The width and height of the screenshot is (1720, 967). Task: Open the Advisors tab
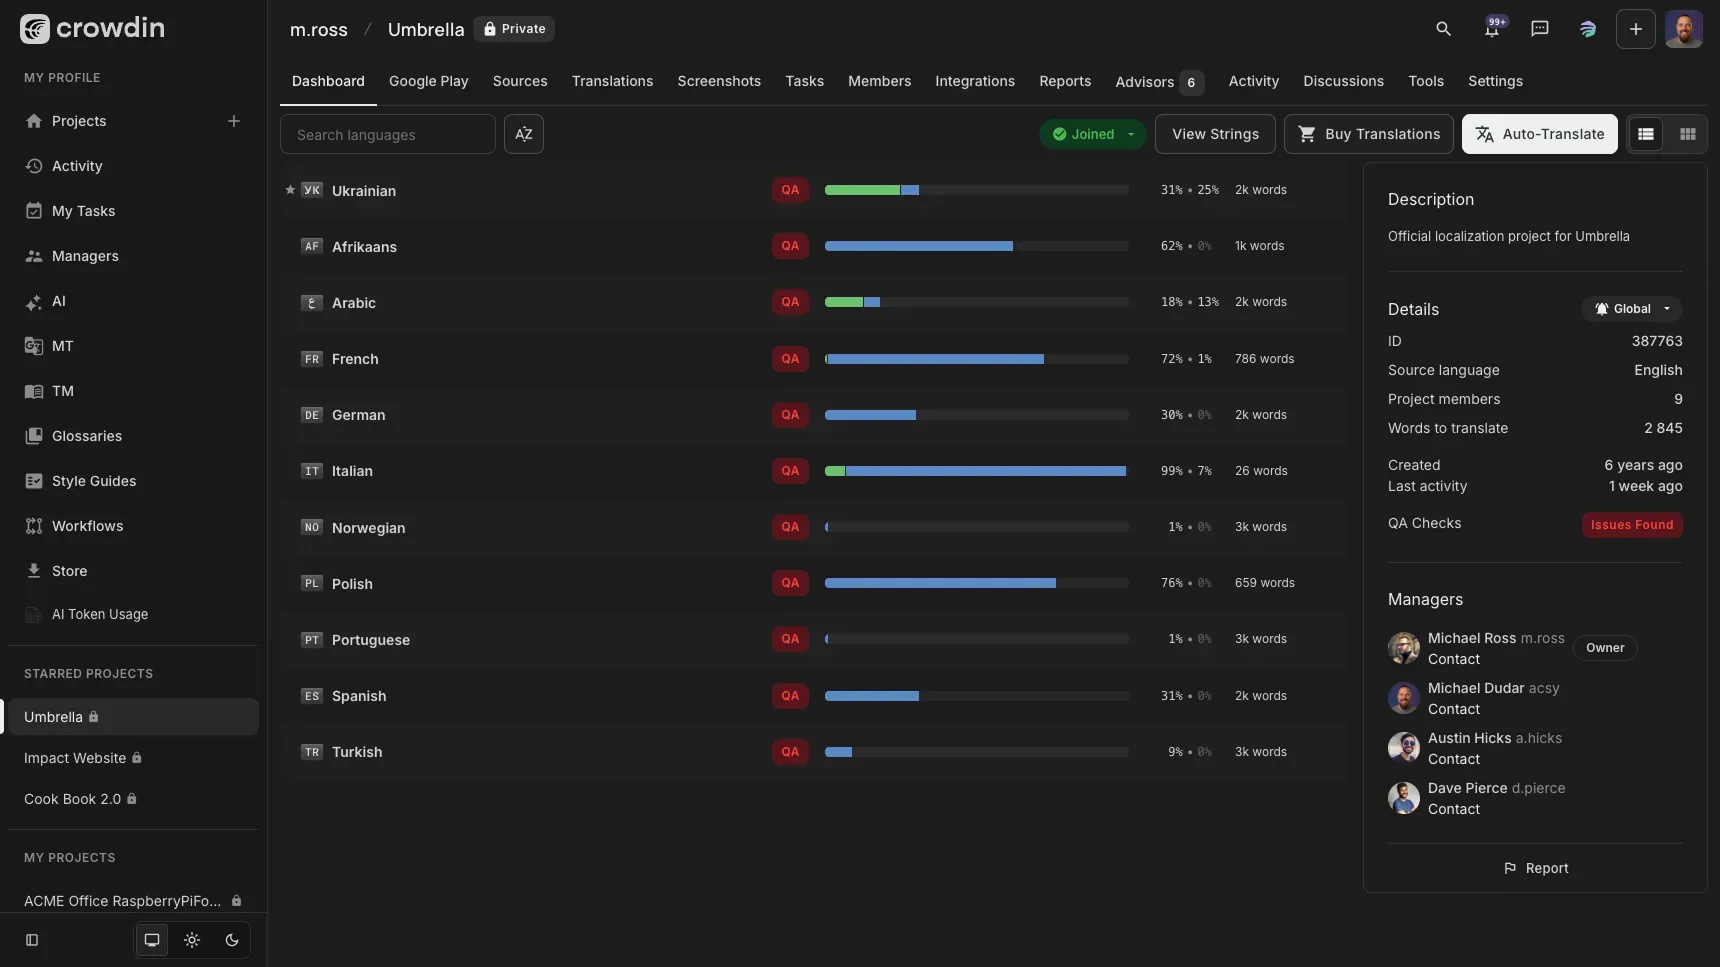tap(1159, 82)
